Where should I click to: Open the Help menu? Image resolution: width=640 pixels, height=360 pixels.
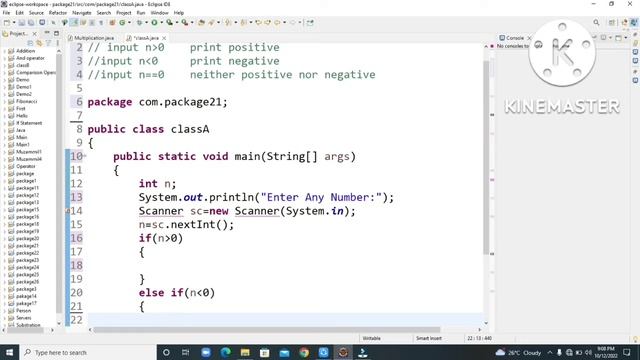(x=179, y=13)
